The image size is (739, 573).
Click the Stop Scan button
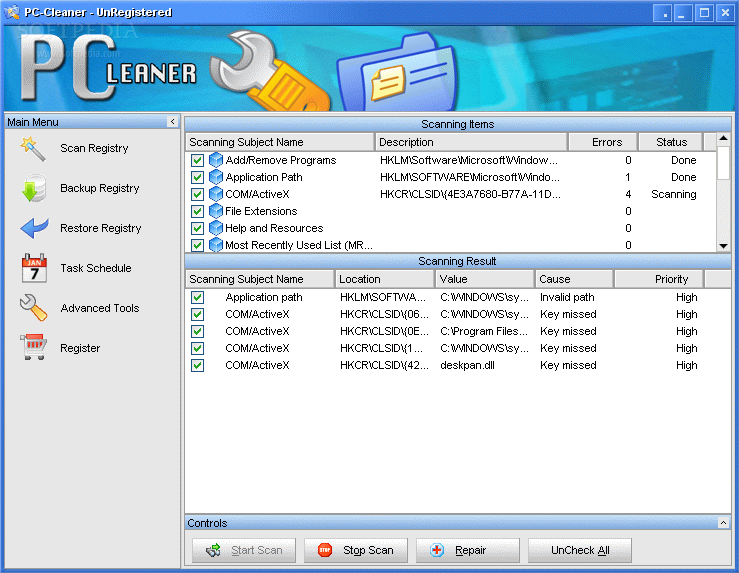point(356,550)
